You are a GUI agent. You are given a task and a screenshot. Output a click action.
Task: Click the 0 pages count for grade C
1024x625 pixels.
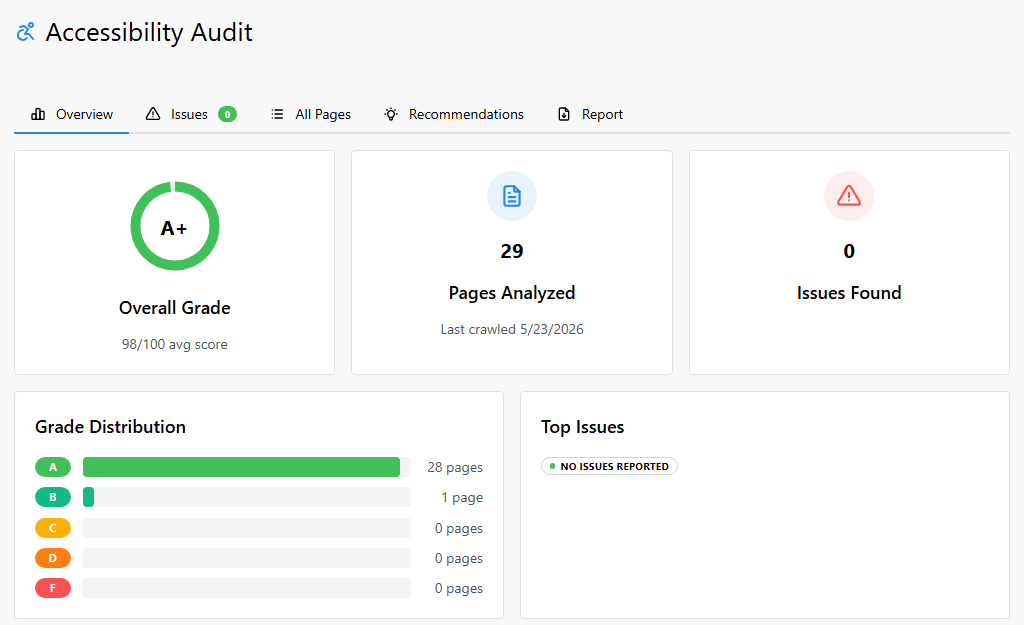tap(459, 528)
